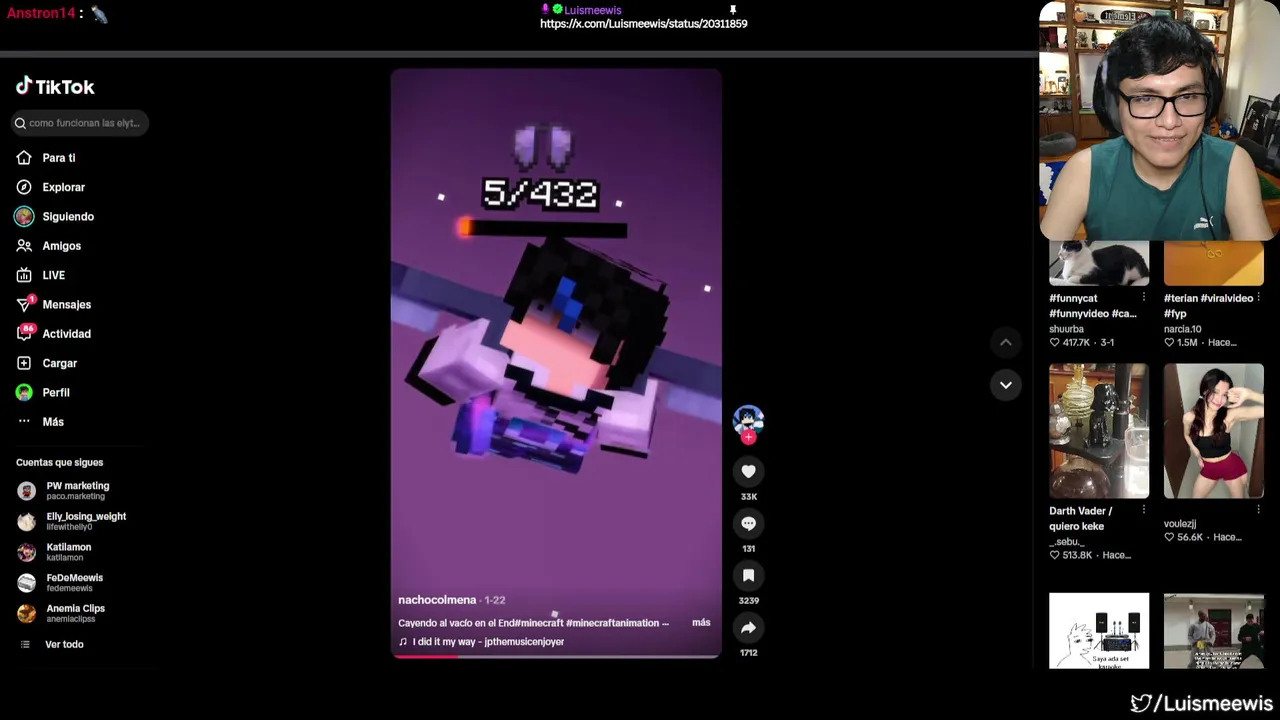The width and height of the screenshot is (1280, 720).
Task: Open the LIVE section
Action: pyautogui.click(x=53, y=275)
